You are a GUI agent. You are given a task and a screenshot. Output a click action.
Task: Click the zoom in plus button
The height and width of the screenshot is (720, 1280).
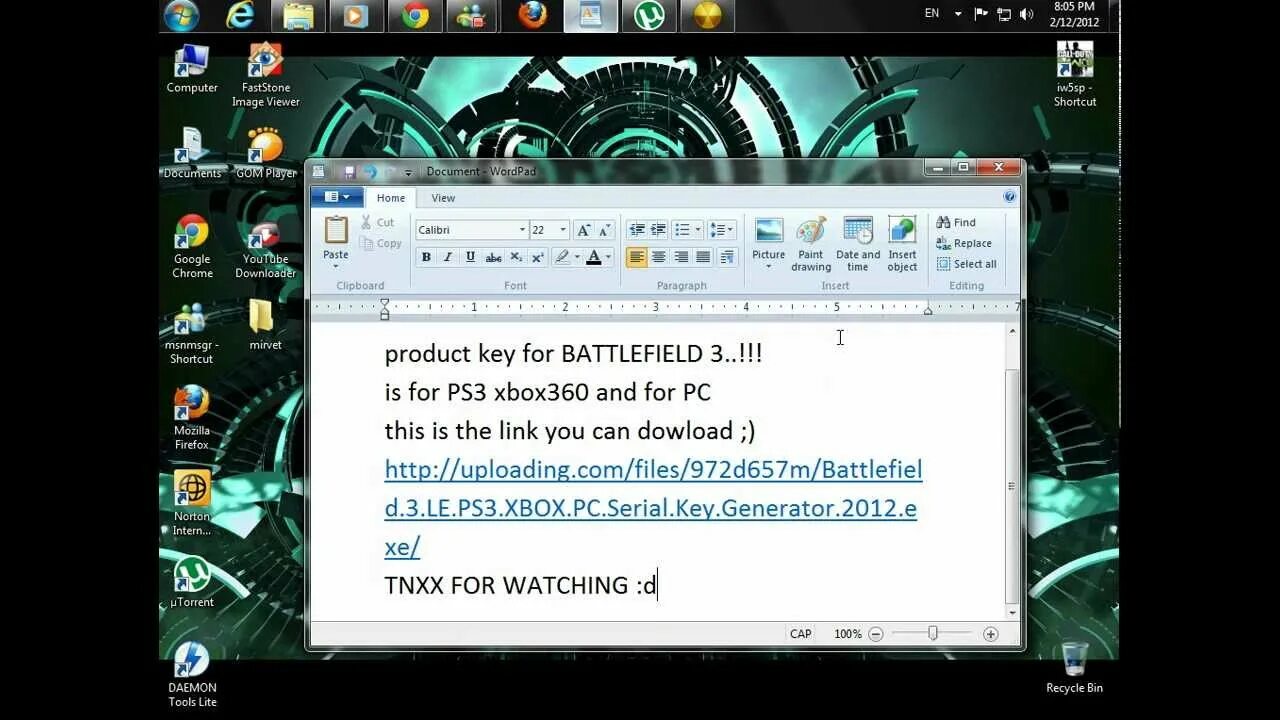point(990,634)
